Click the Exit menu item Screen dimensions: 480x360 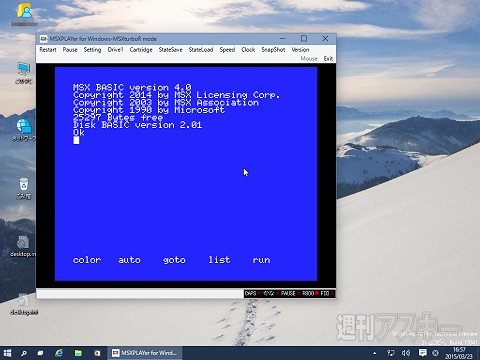click(x=328, y=59)
